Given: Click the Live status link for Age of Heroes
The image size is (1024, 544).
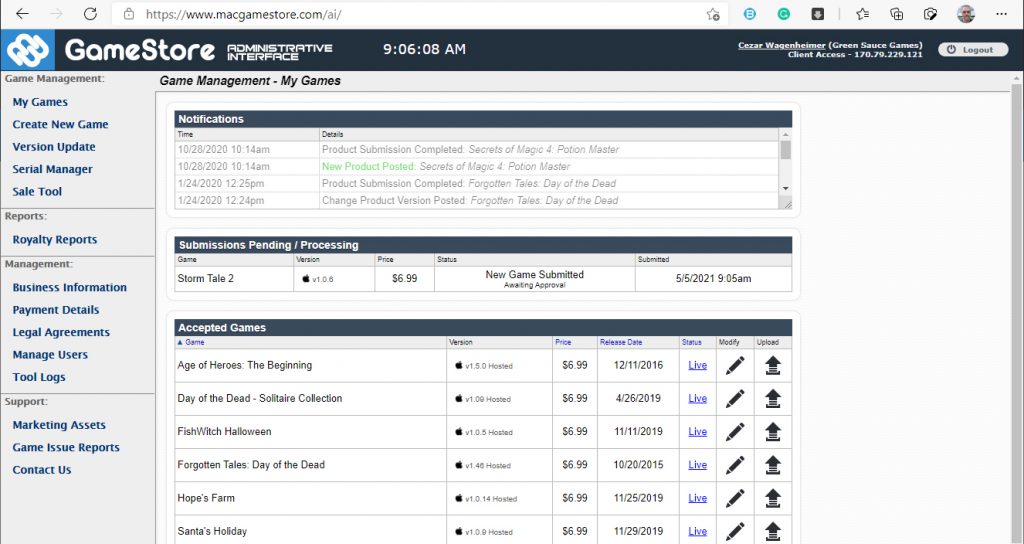Looking at the screenshot, I should pyautogui.click(x=697, y=366).
